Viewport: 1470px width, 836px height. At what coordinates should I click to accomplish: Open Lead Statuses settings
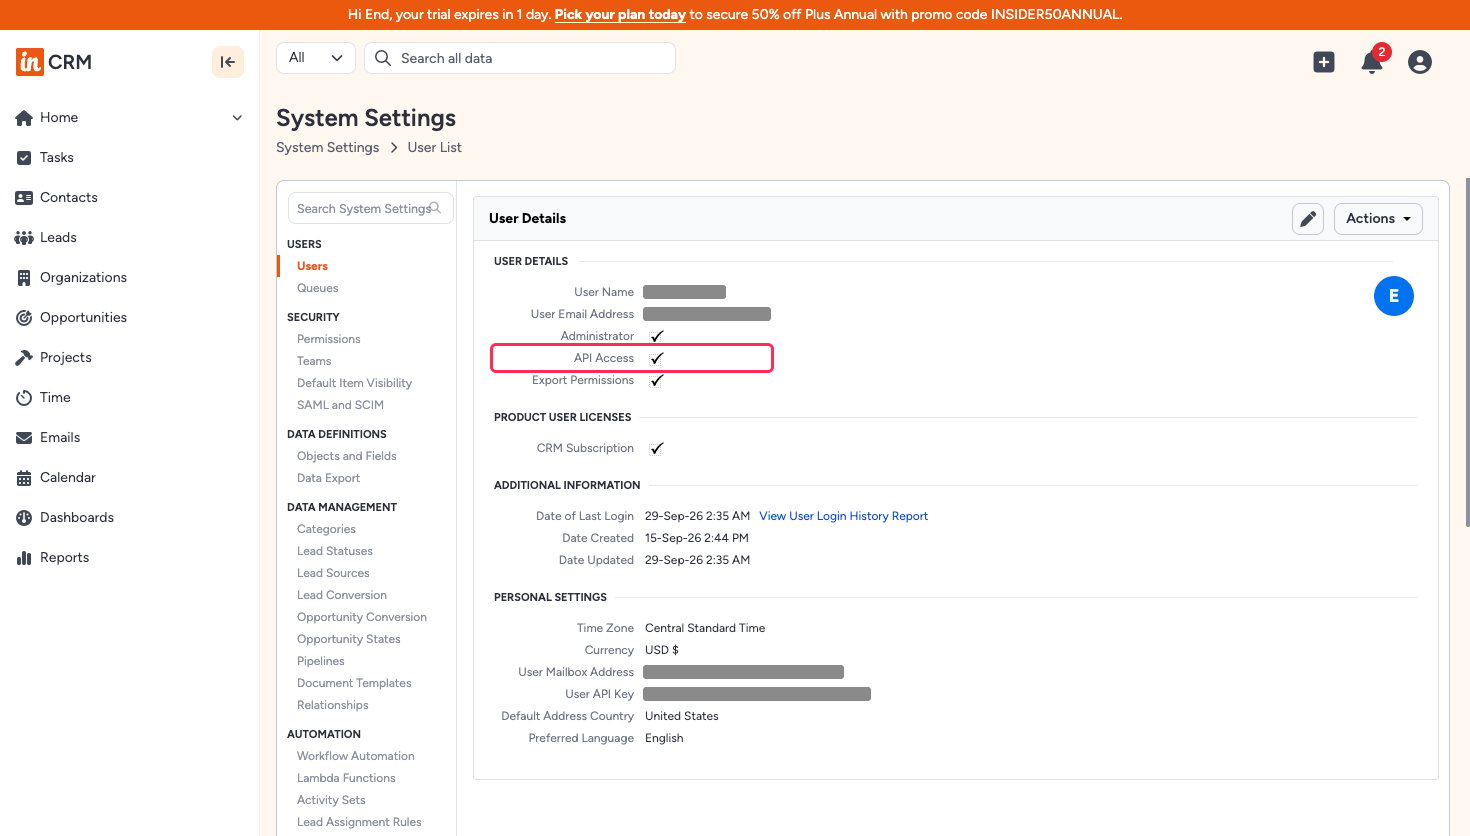click(x=335, y=551)
